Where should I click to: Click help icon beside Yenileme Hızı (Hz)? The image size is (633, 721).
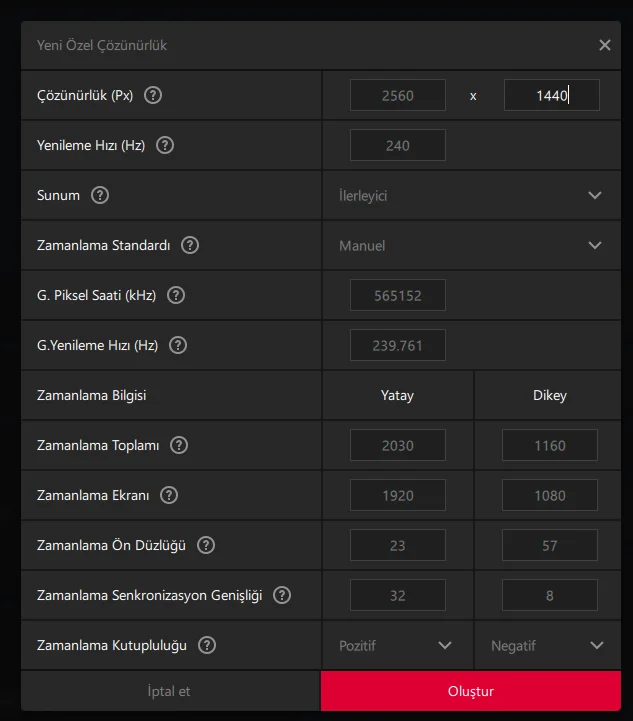[x=165, y=146]
